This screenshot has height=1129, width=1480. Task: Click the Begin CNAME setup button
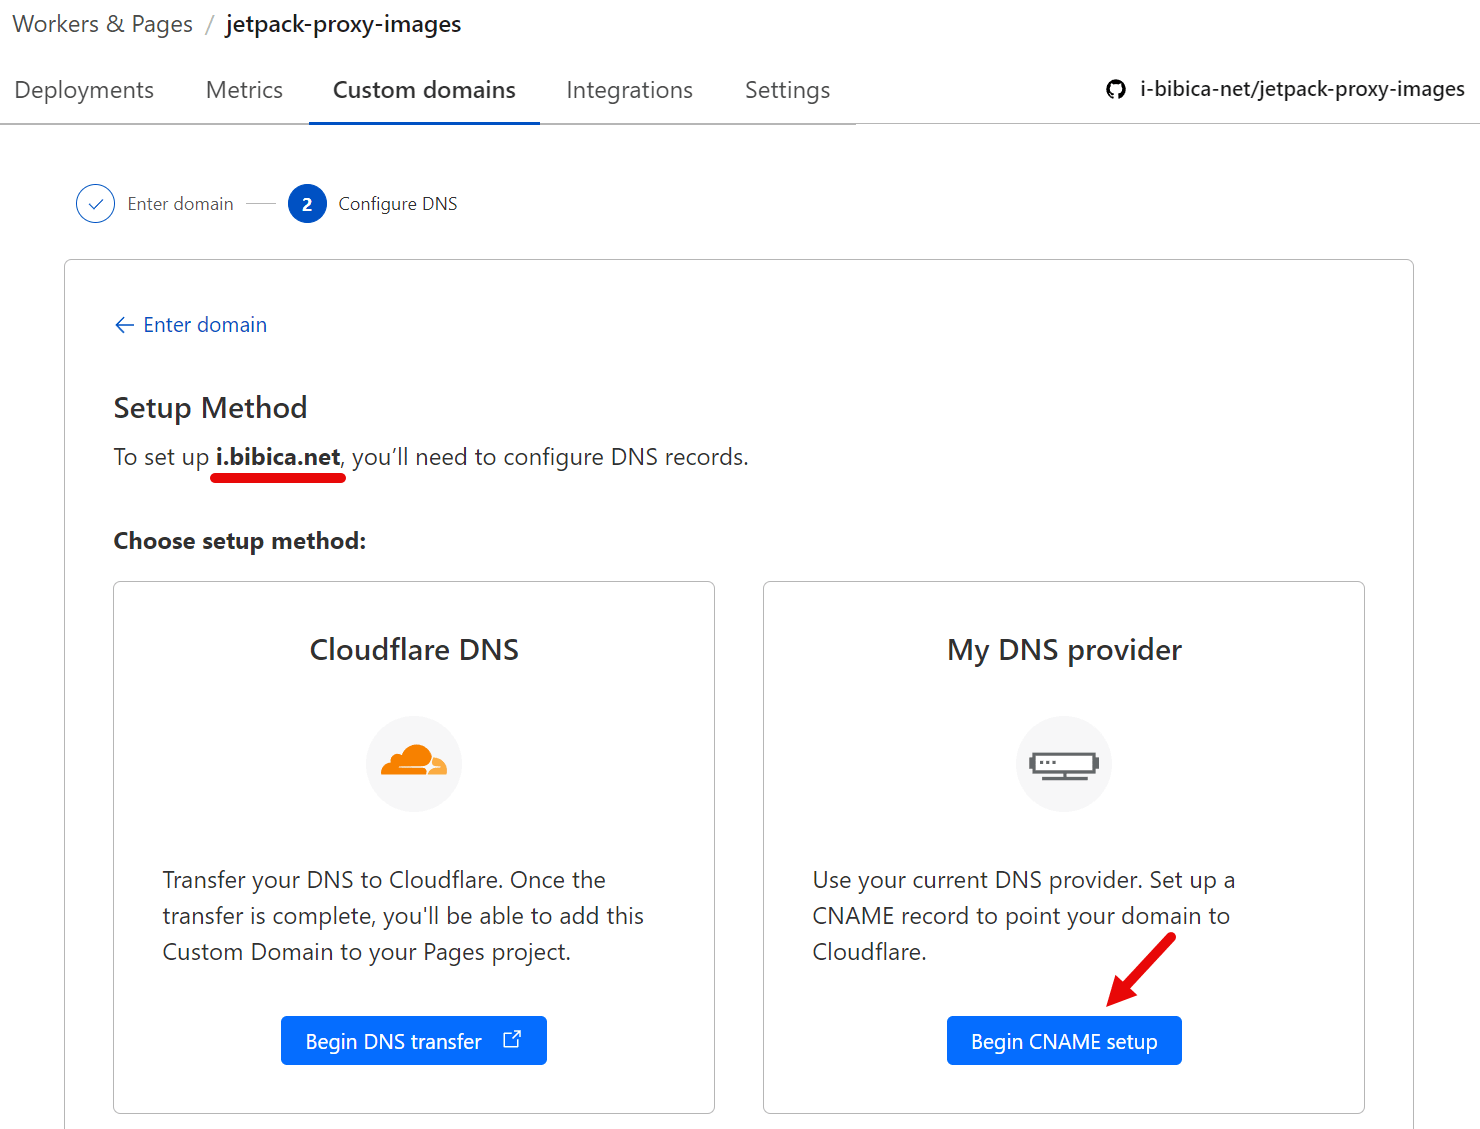(1064, 1041)
